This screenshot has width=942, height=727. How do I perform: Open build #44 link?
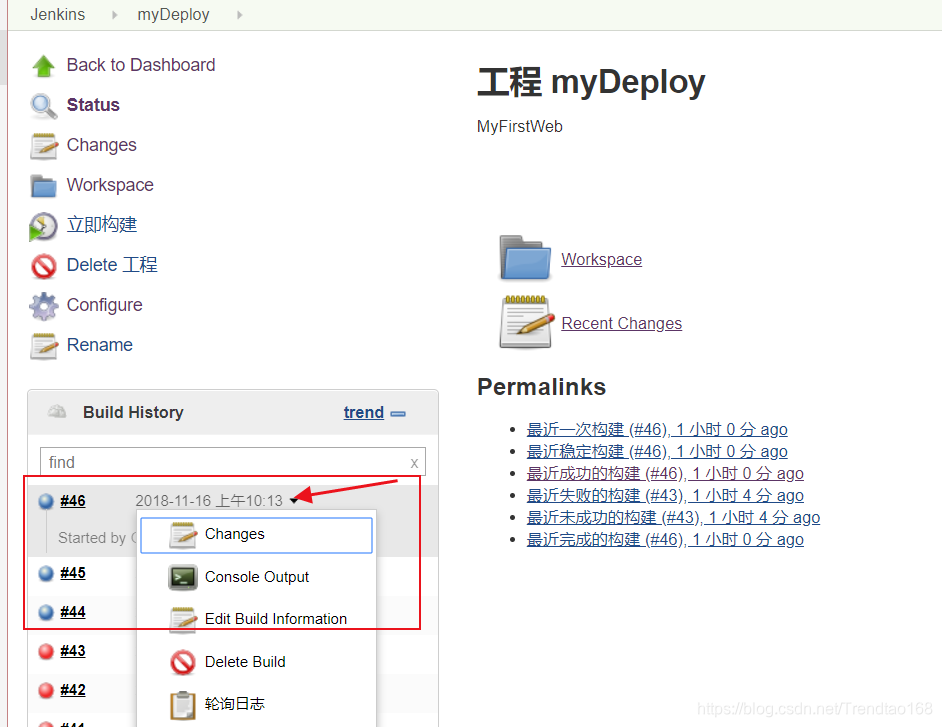click(73, 612)
